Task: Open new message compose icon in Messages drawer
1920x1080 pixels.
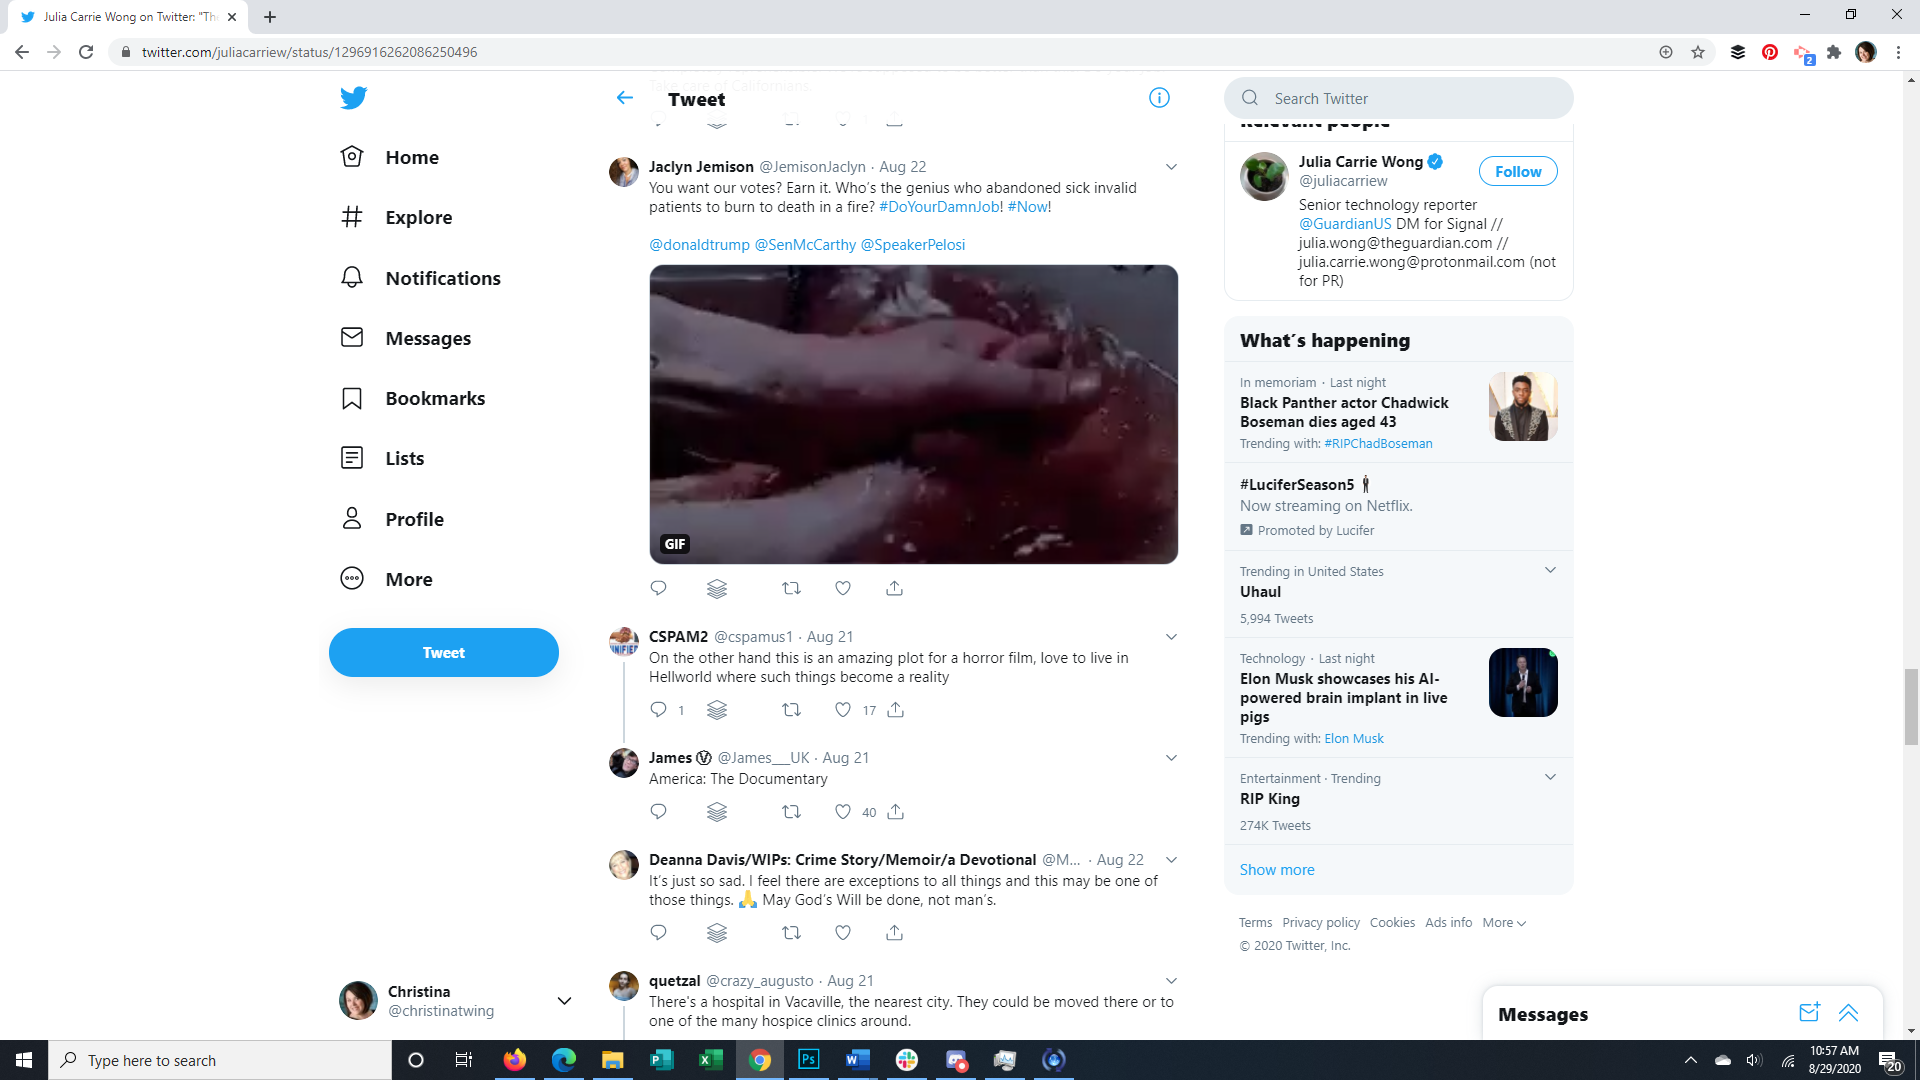Action: click(x=1808, y=1013)
